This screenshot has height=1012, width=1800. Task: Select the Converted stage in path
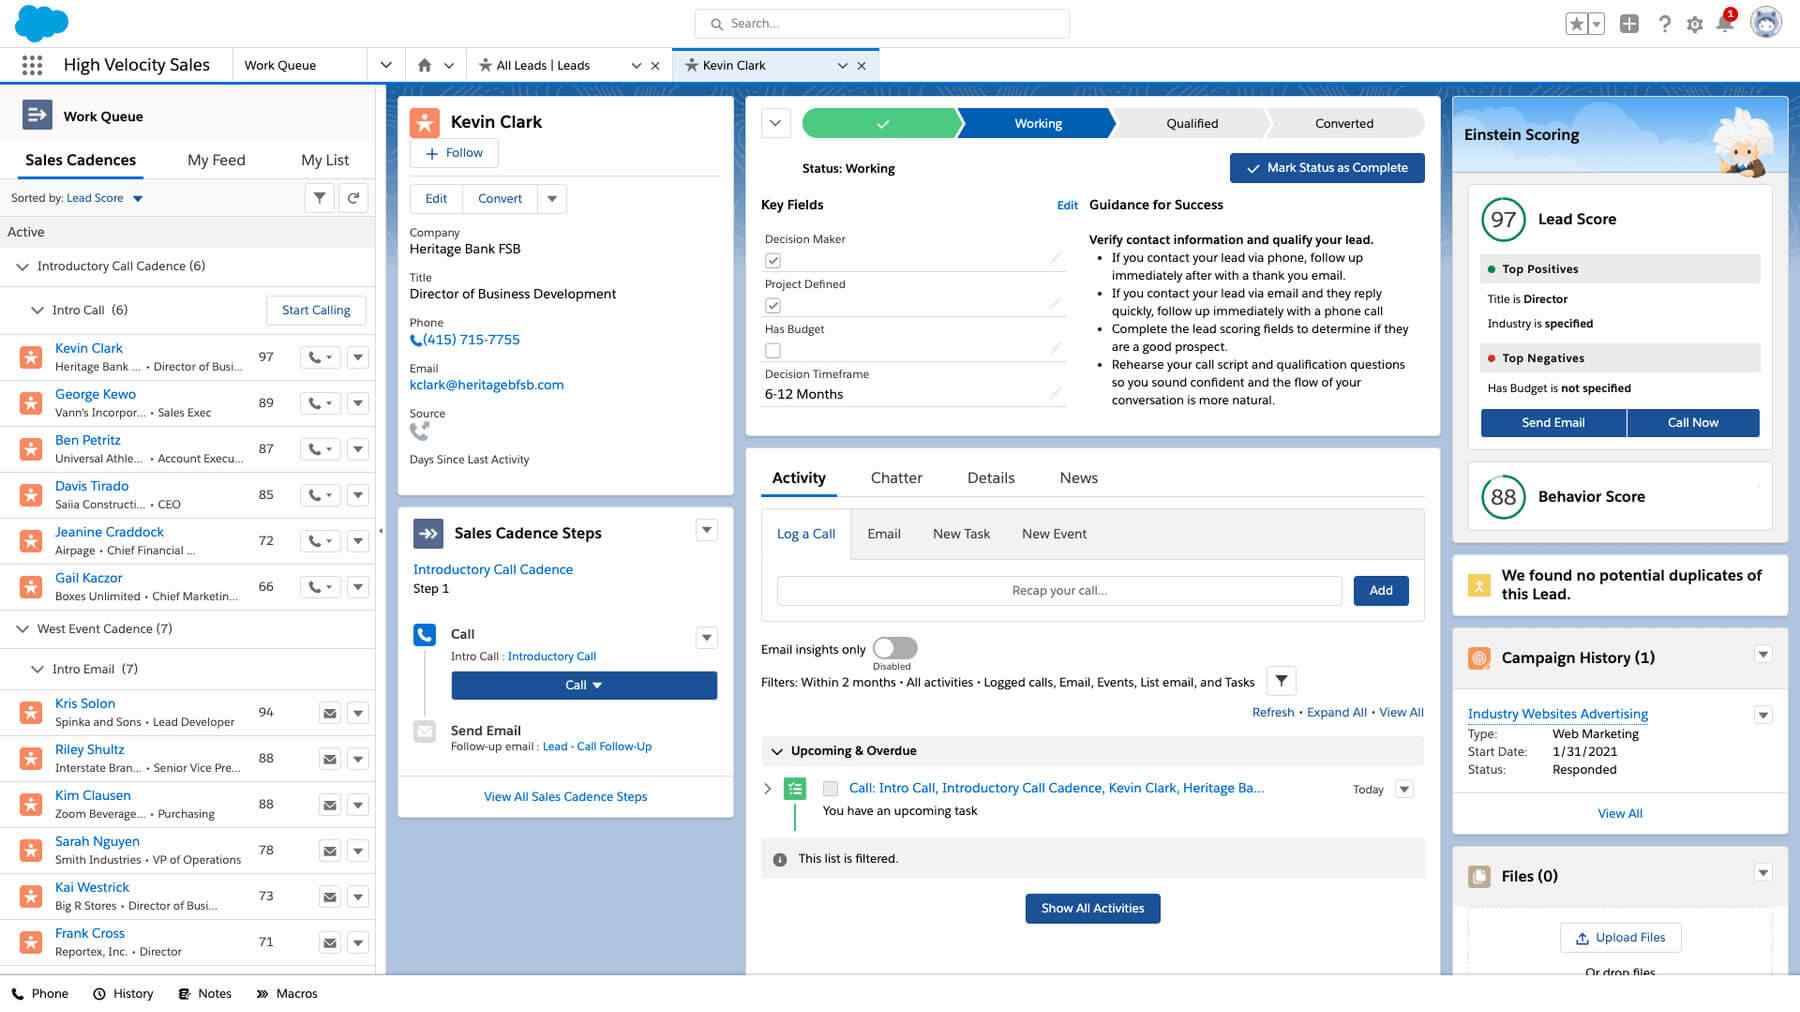(1344, 124)
